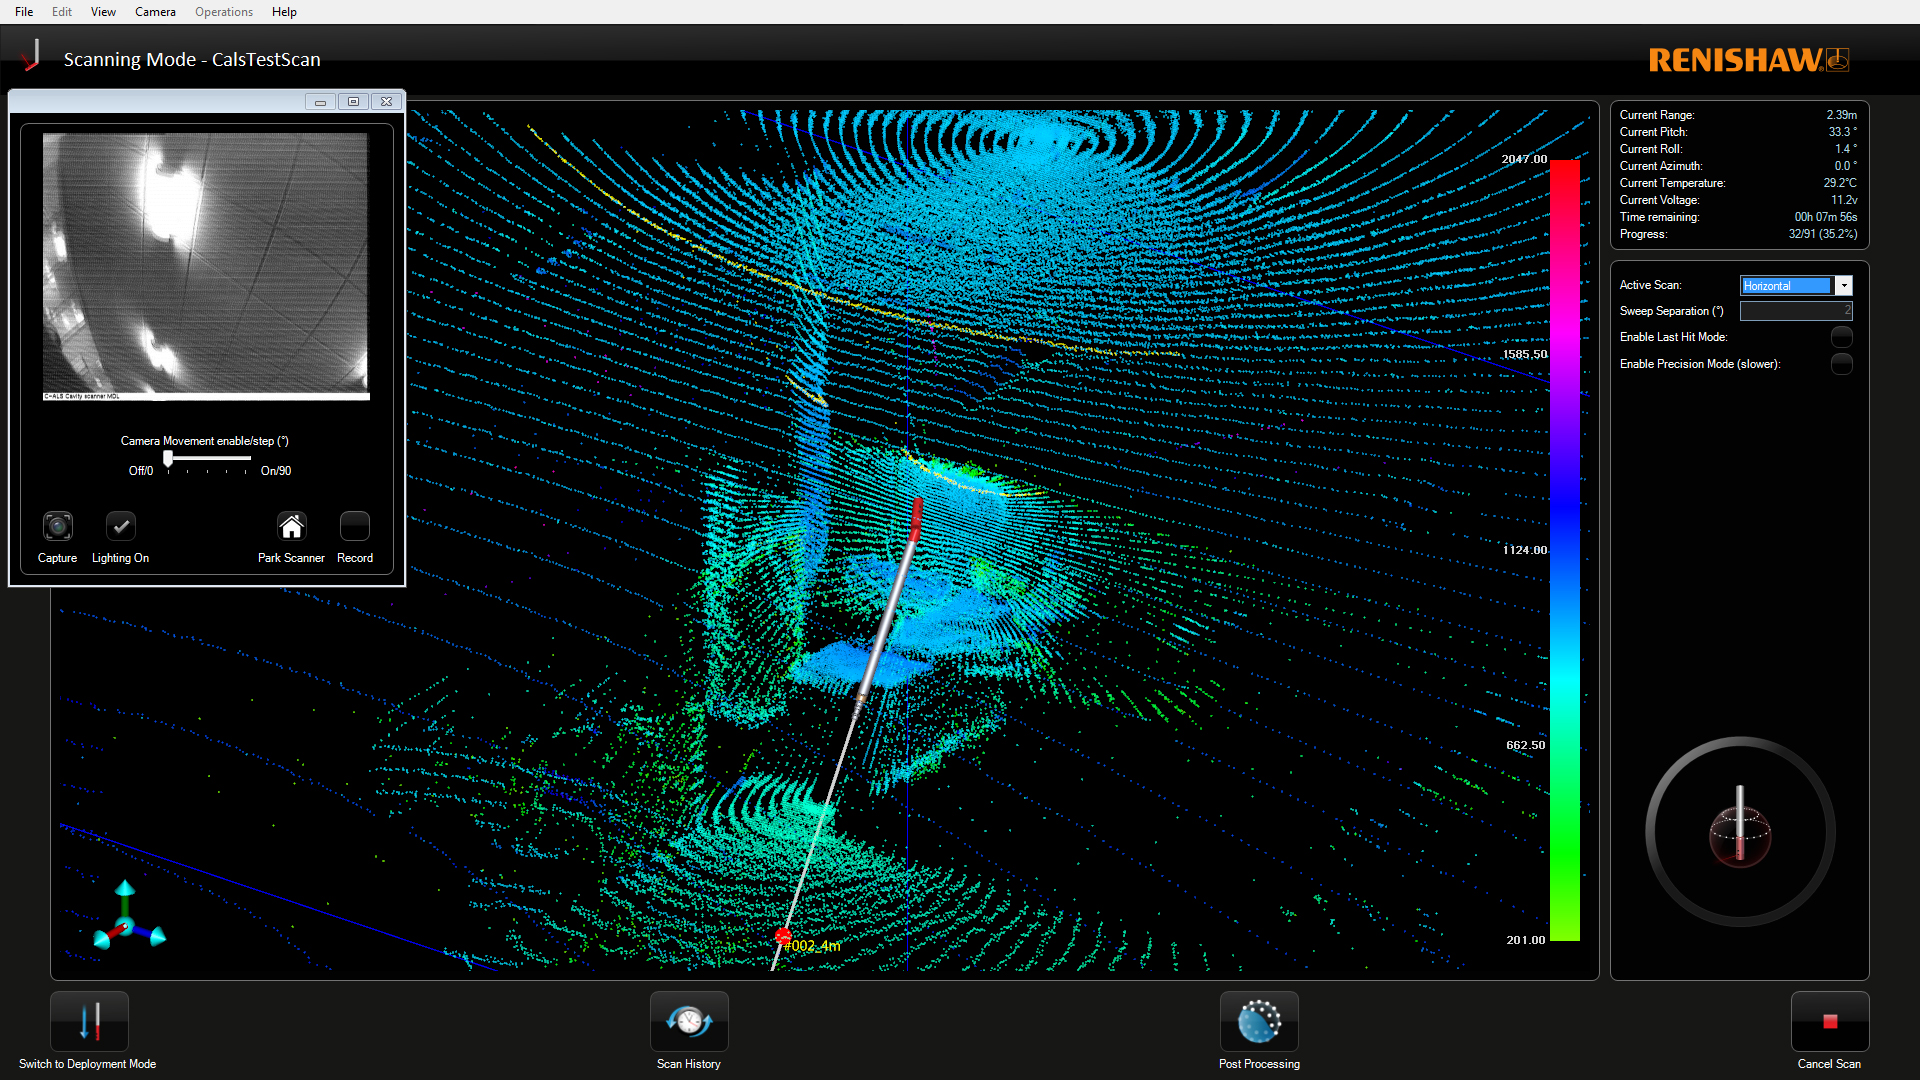Open the Help menu
Viewport: 1920px width, 1080px height.
284,12
